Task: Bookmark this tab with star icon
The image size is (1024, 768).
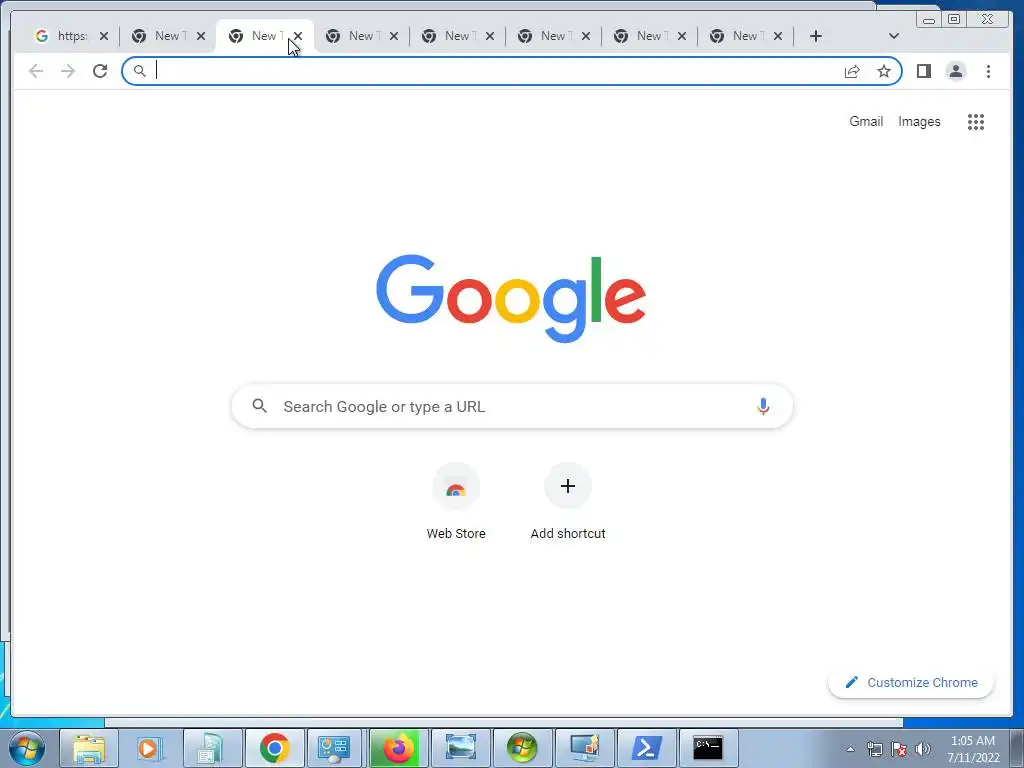Action: coord(884,71)
